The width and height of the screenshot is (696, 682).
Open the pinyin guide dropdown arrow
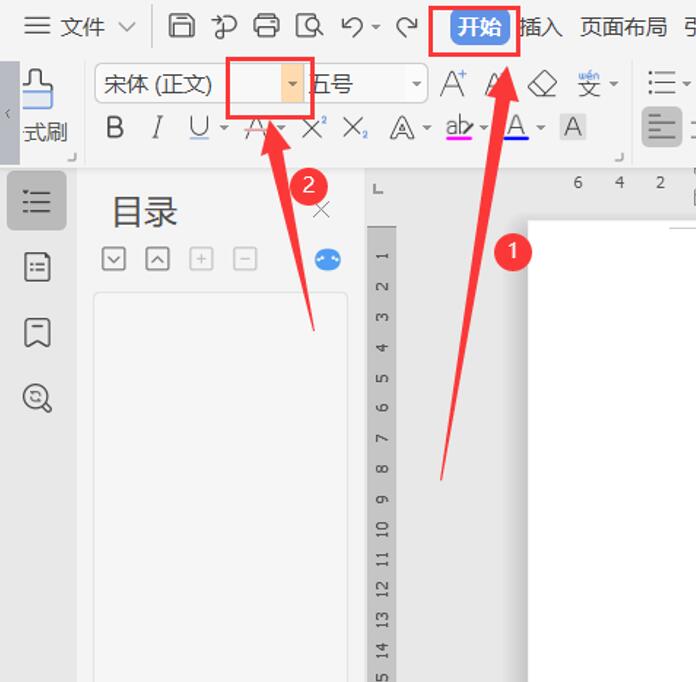pyautogui.click(x=614, y=83)
